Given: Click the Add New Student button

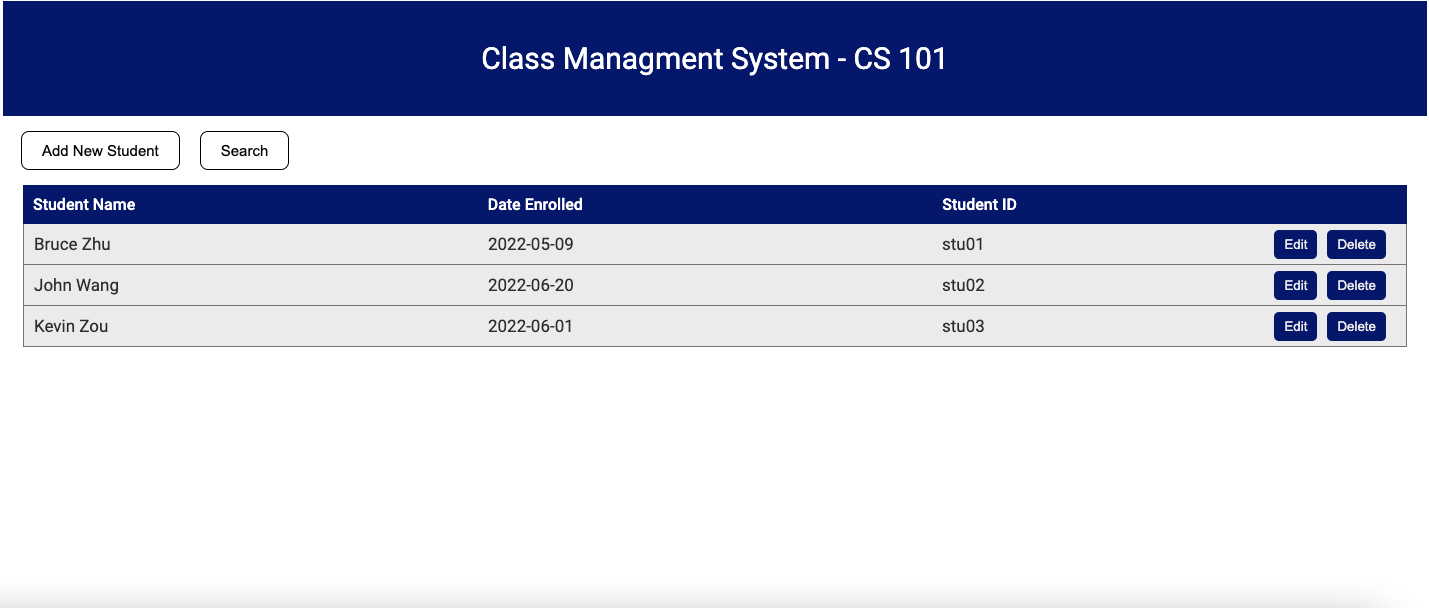Looking at the screenshot, I should [100, 150].
